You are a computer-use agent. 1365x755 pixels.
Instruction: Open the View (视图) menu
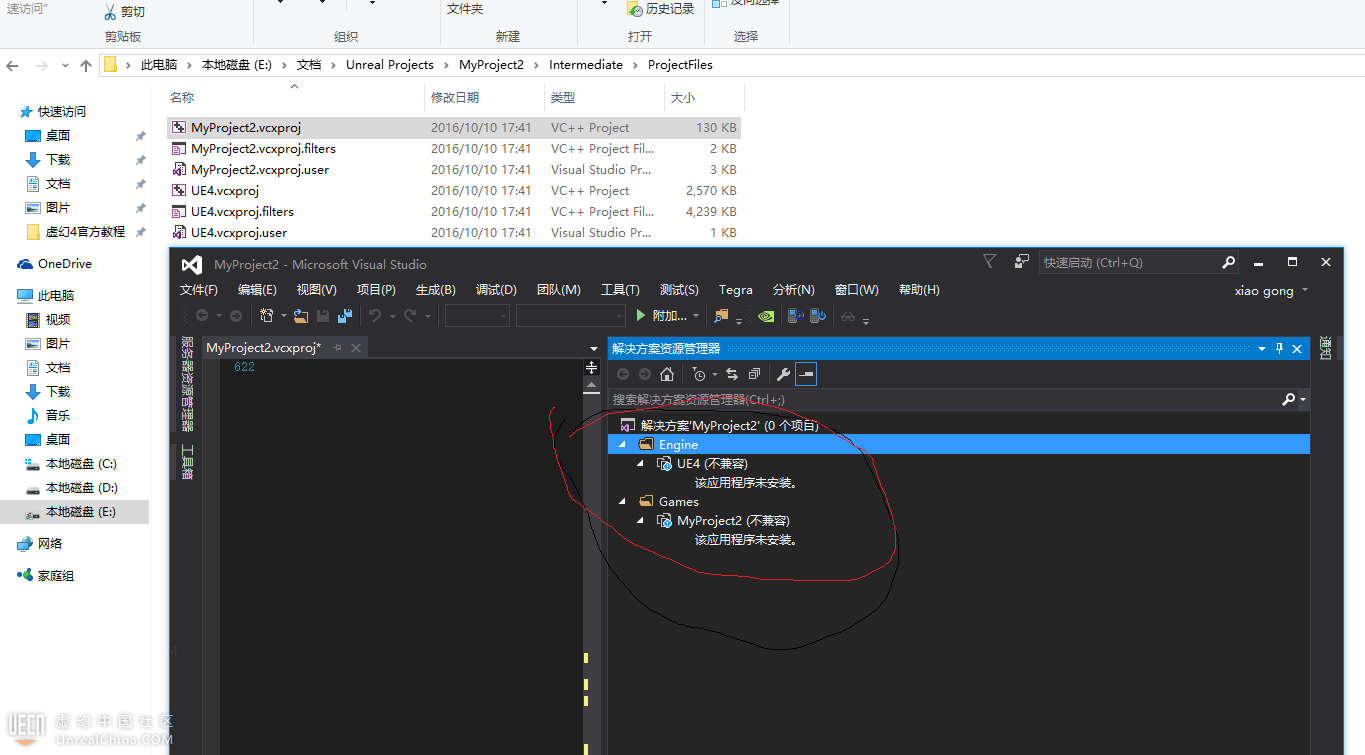coord(317,290)
